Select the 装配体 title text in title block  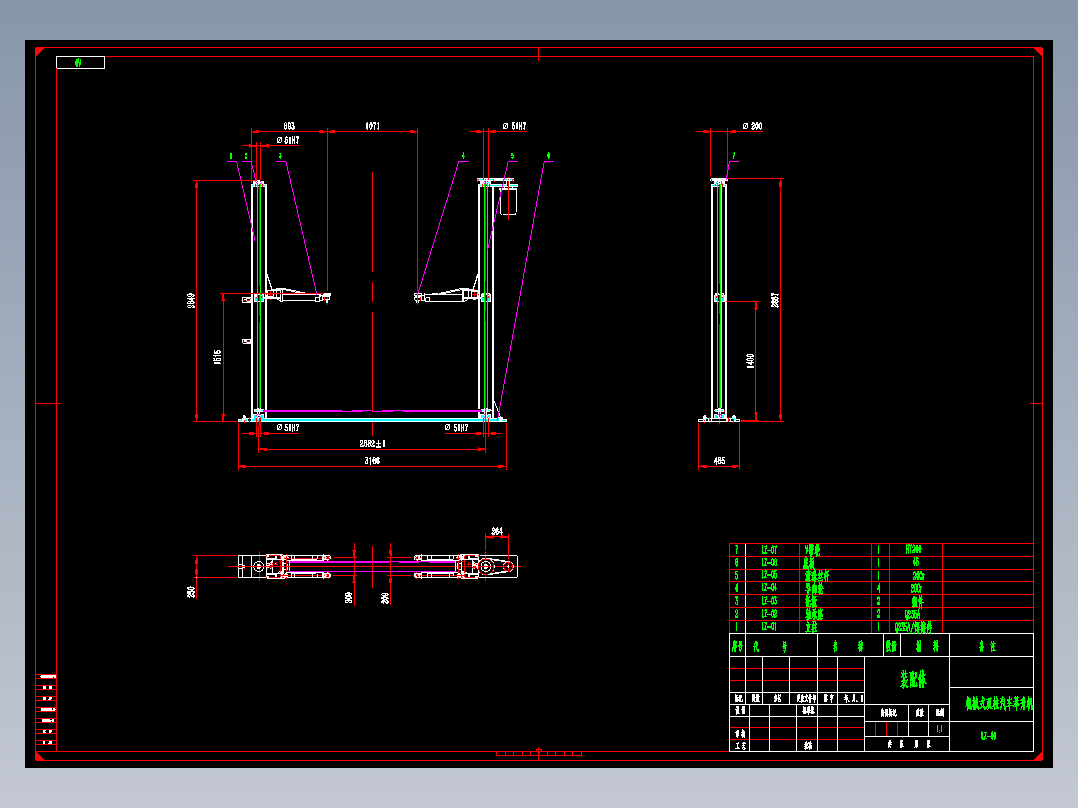[x=913, y=679]
